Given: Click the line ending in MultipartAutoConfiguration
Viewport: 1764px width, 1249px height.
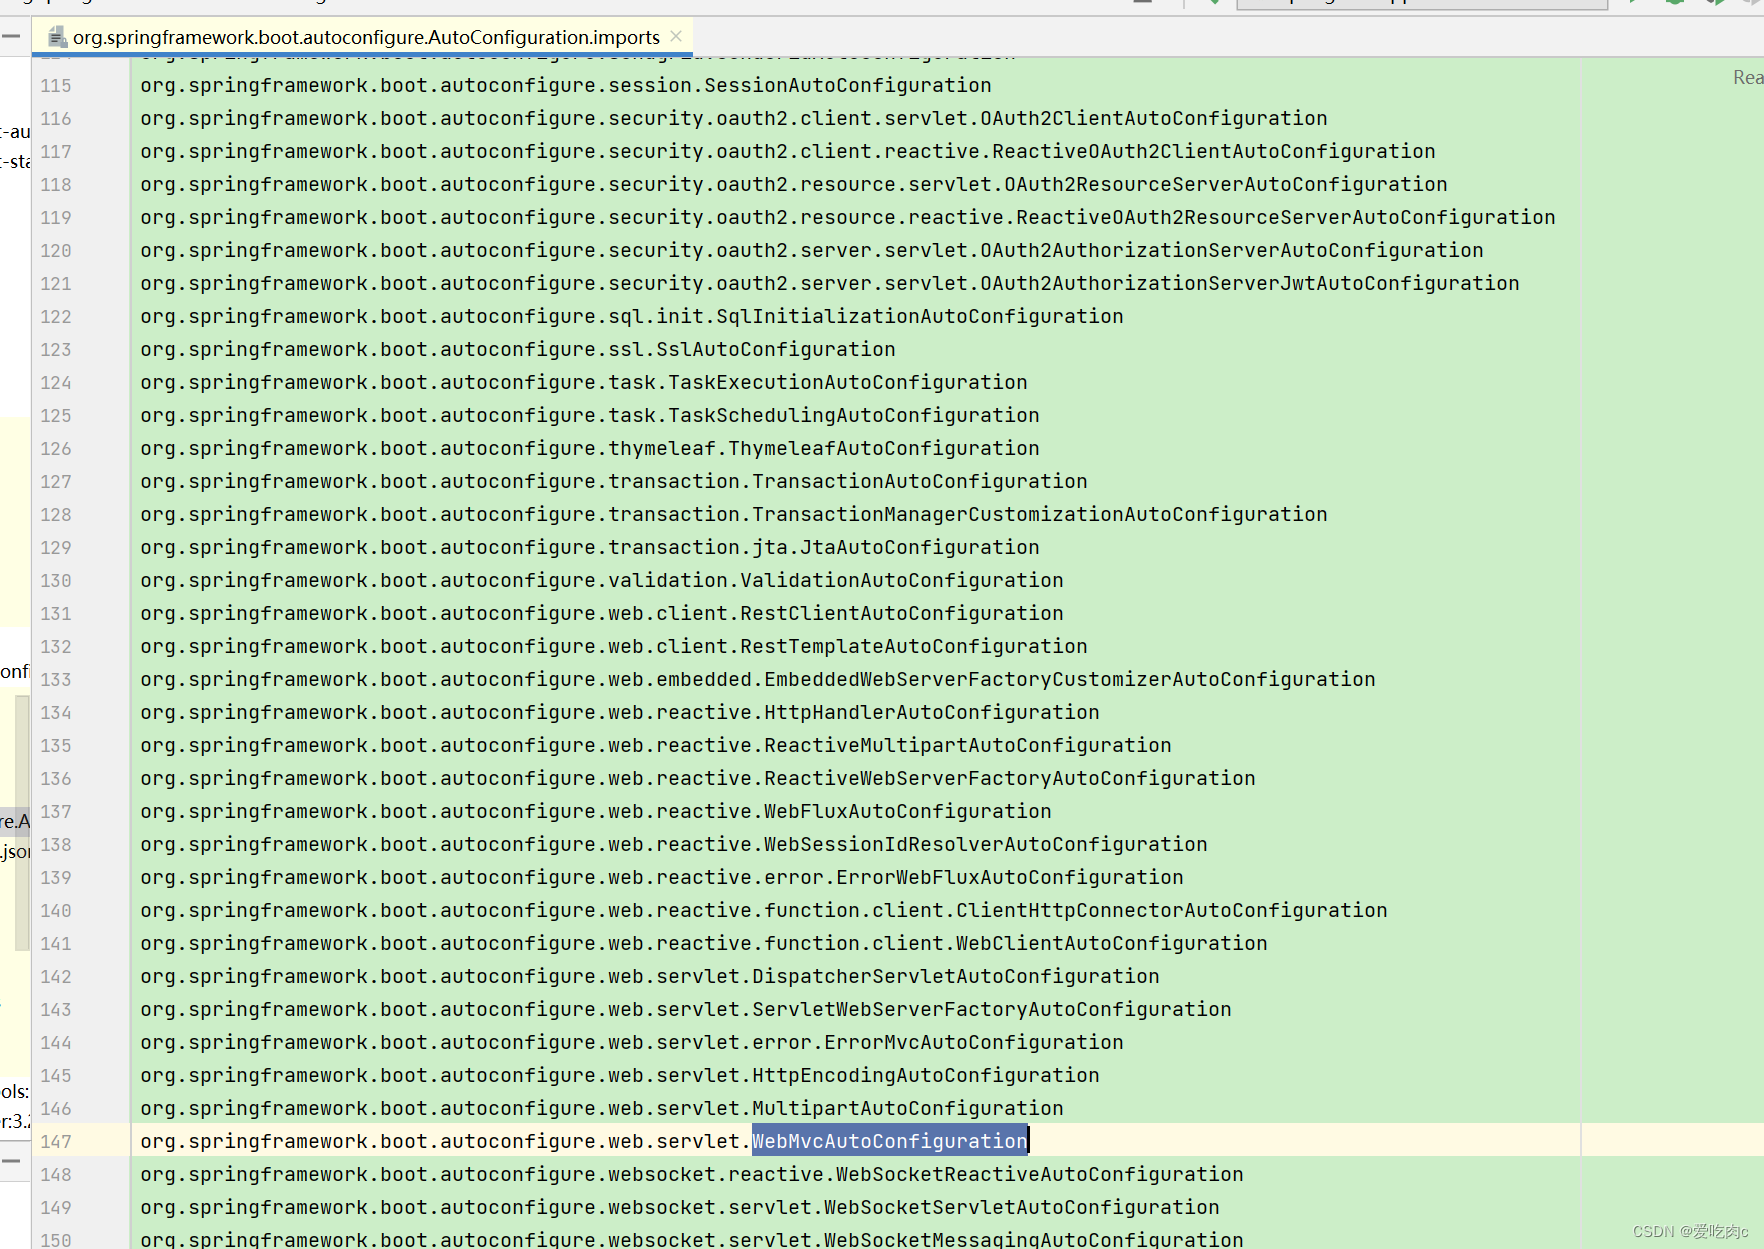Looking at the screenshot, I should (x=602, y=1108).
